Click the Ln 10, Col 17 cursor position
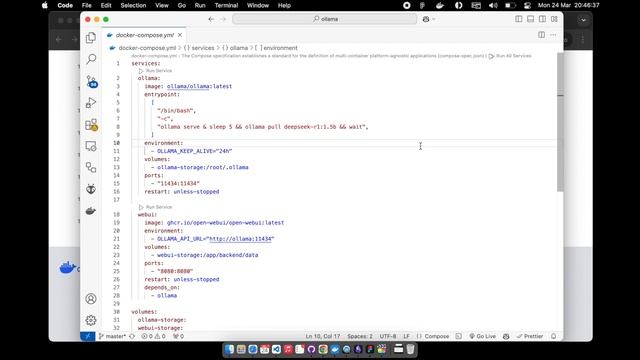Viewport: 640px width, 360px height. tap(322, 336)
